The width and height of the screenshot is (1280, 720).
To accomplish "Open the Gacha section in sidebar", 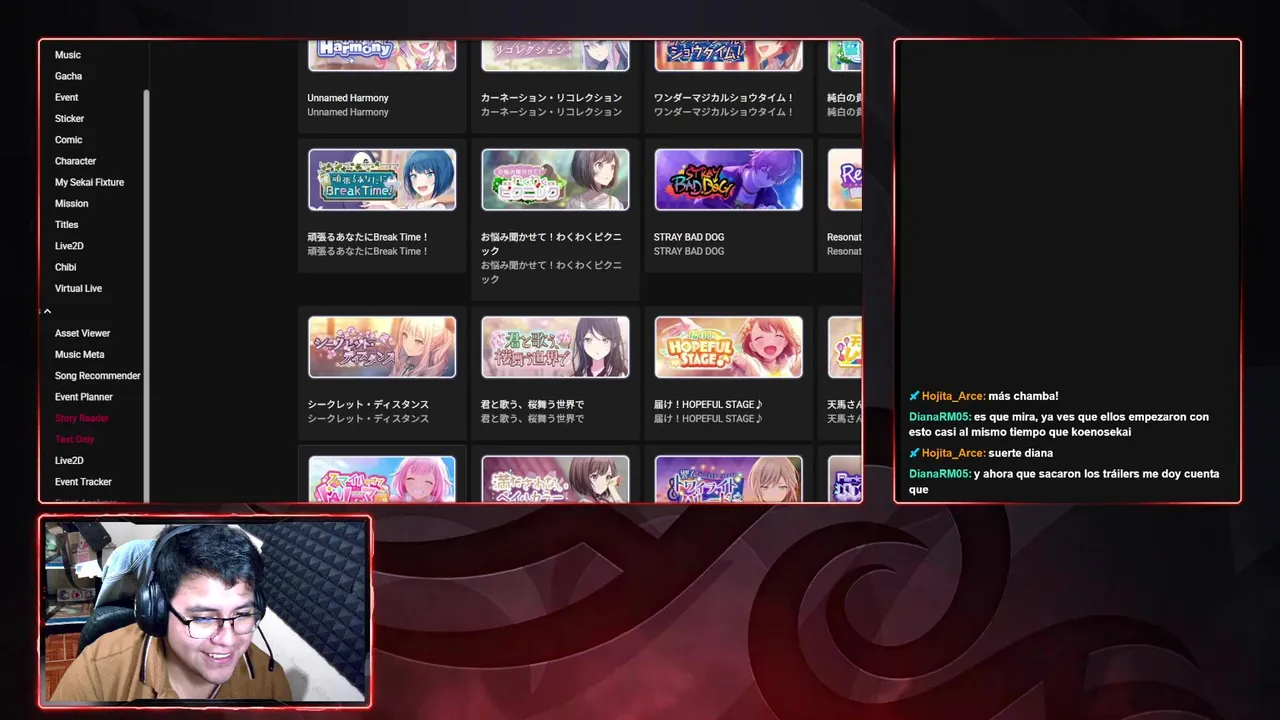I will coord(68,76).
